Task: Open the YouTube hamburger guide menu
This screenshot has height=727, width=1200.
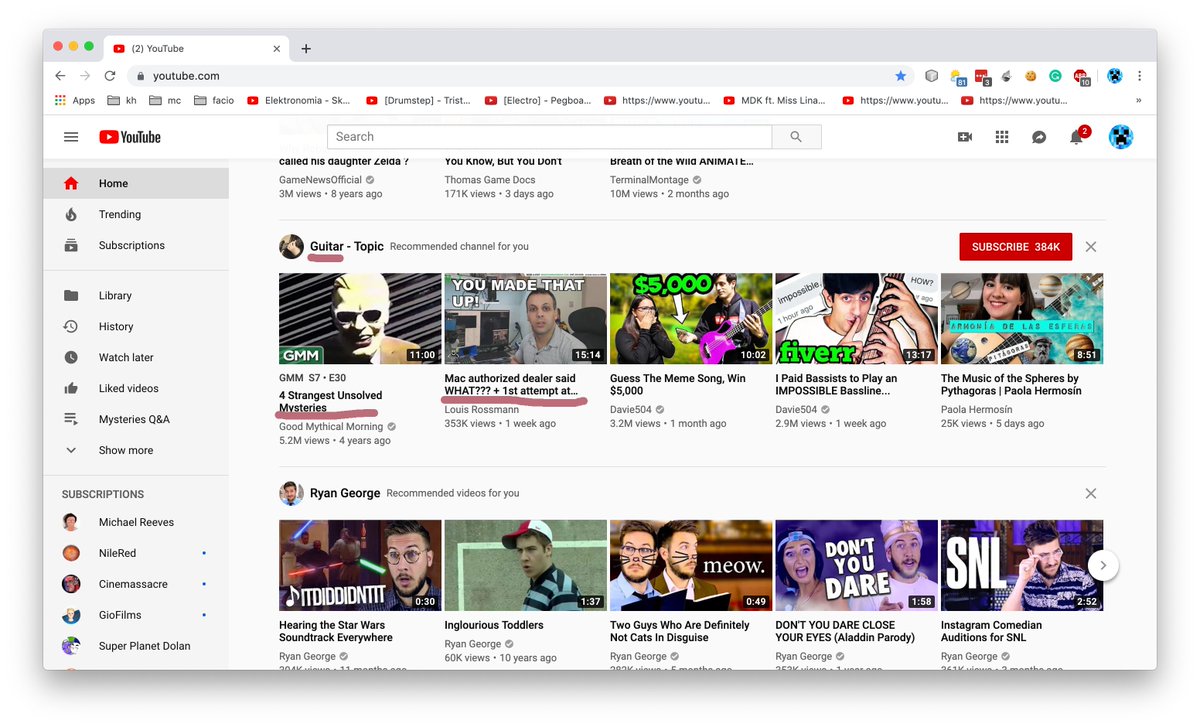Action: (71, 137)
